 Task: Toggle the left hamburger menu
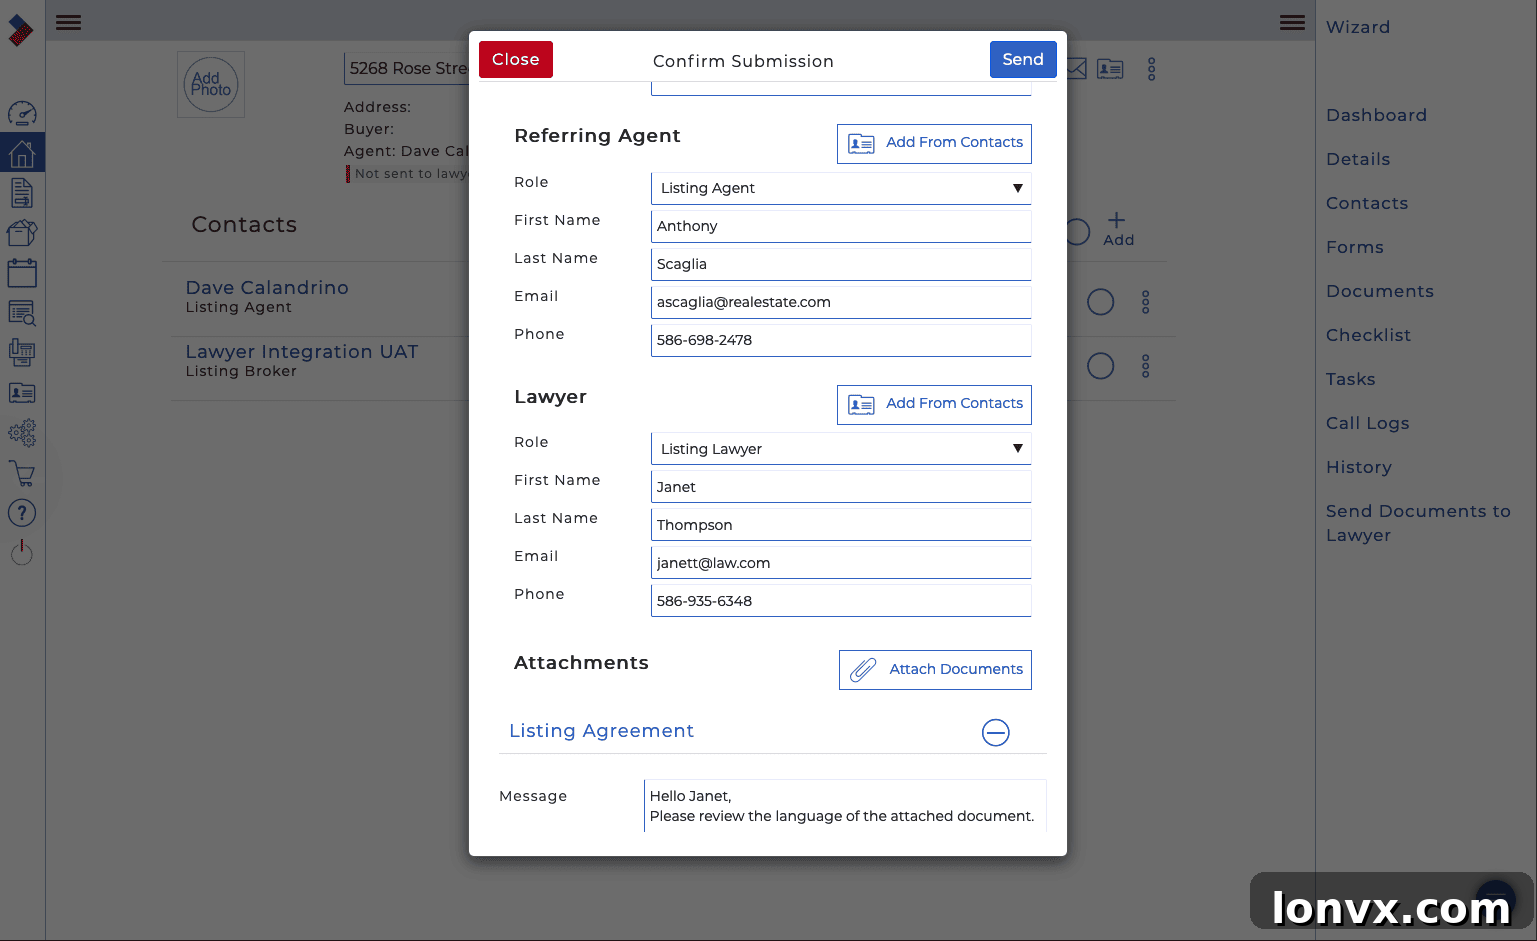[68, 22]
